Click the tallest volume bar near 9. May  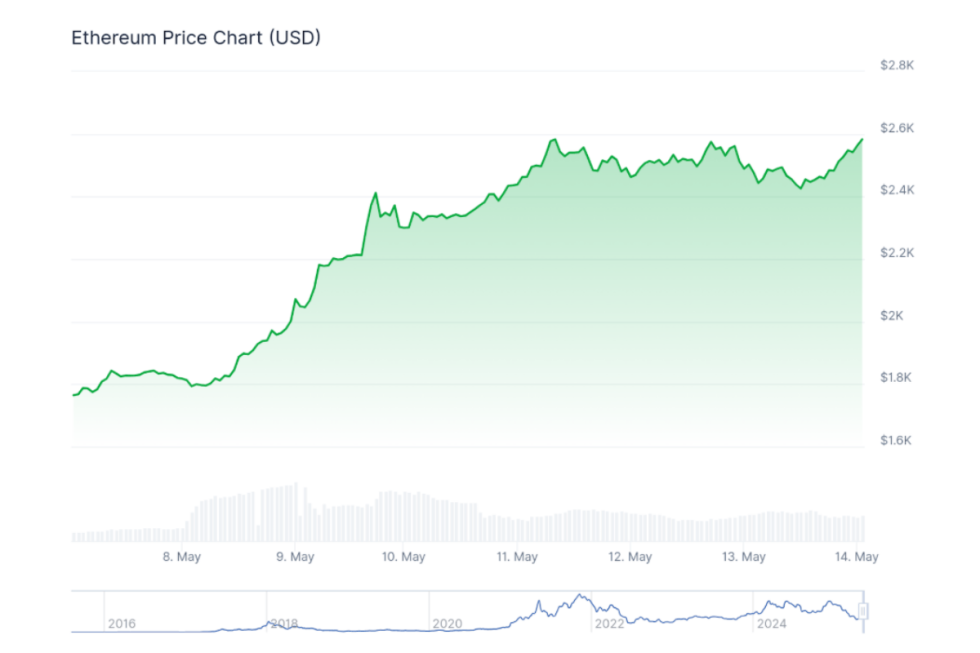point(296,513)
